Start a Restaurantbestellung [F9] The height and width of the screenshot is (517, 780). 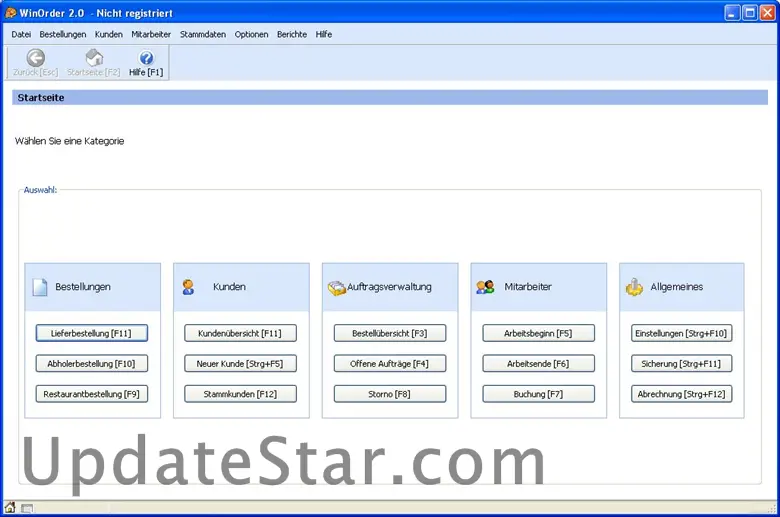[92, 394]
